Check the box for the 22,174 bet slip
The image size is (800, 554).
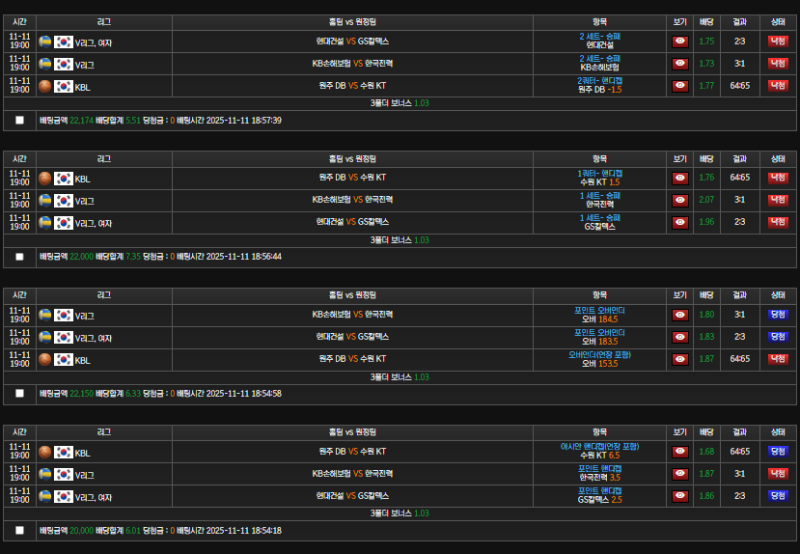point(20,120)
